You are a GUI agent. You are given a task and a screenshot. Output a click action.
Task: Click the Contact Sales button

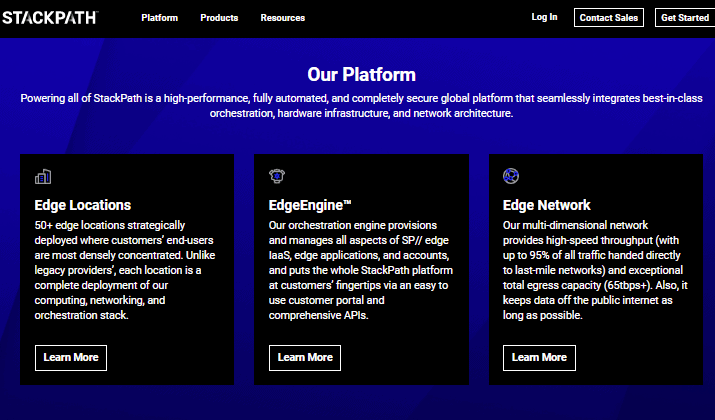(609, 18)
